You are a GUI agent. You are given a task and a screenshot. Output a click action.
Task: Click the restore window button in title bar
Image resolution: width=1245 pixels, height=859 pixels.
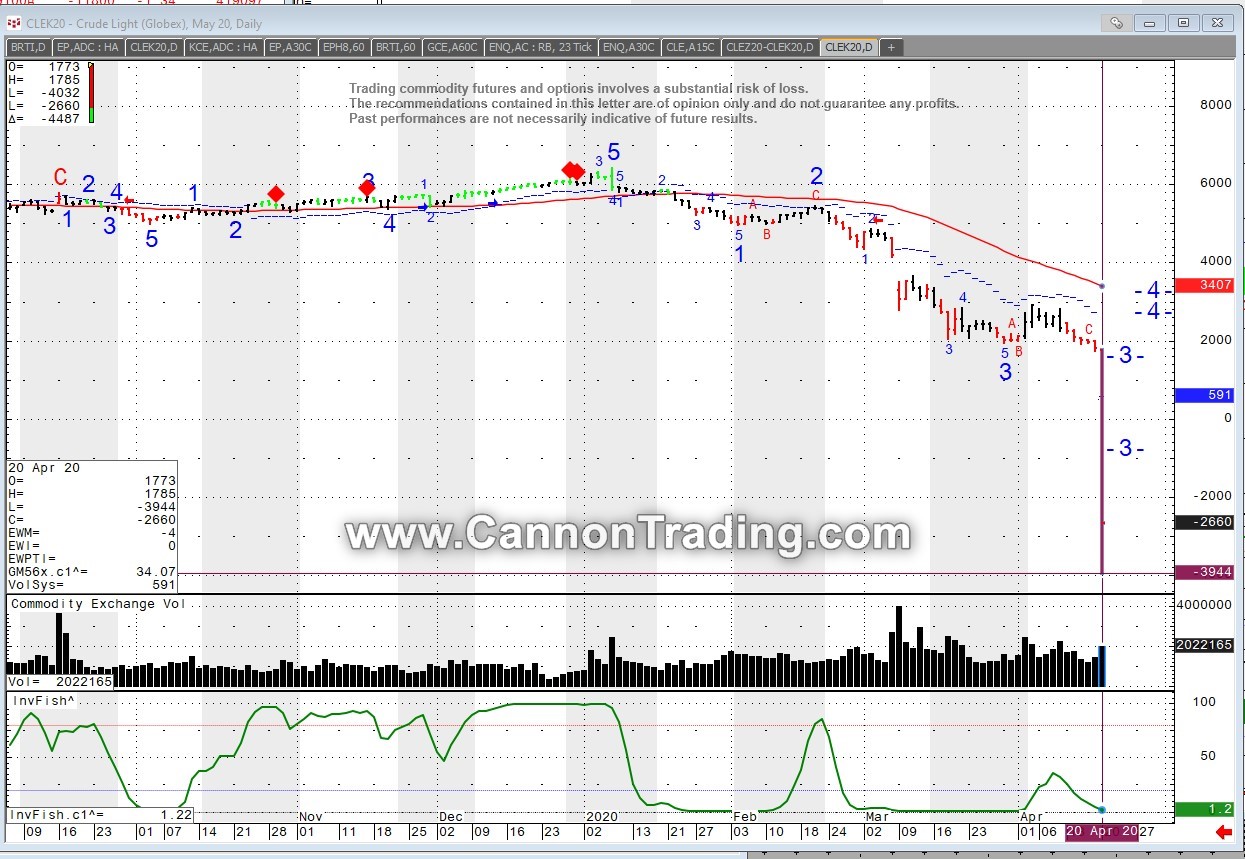[x=1183, y=22]
